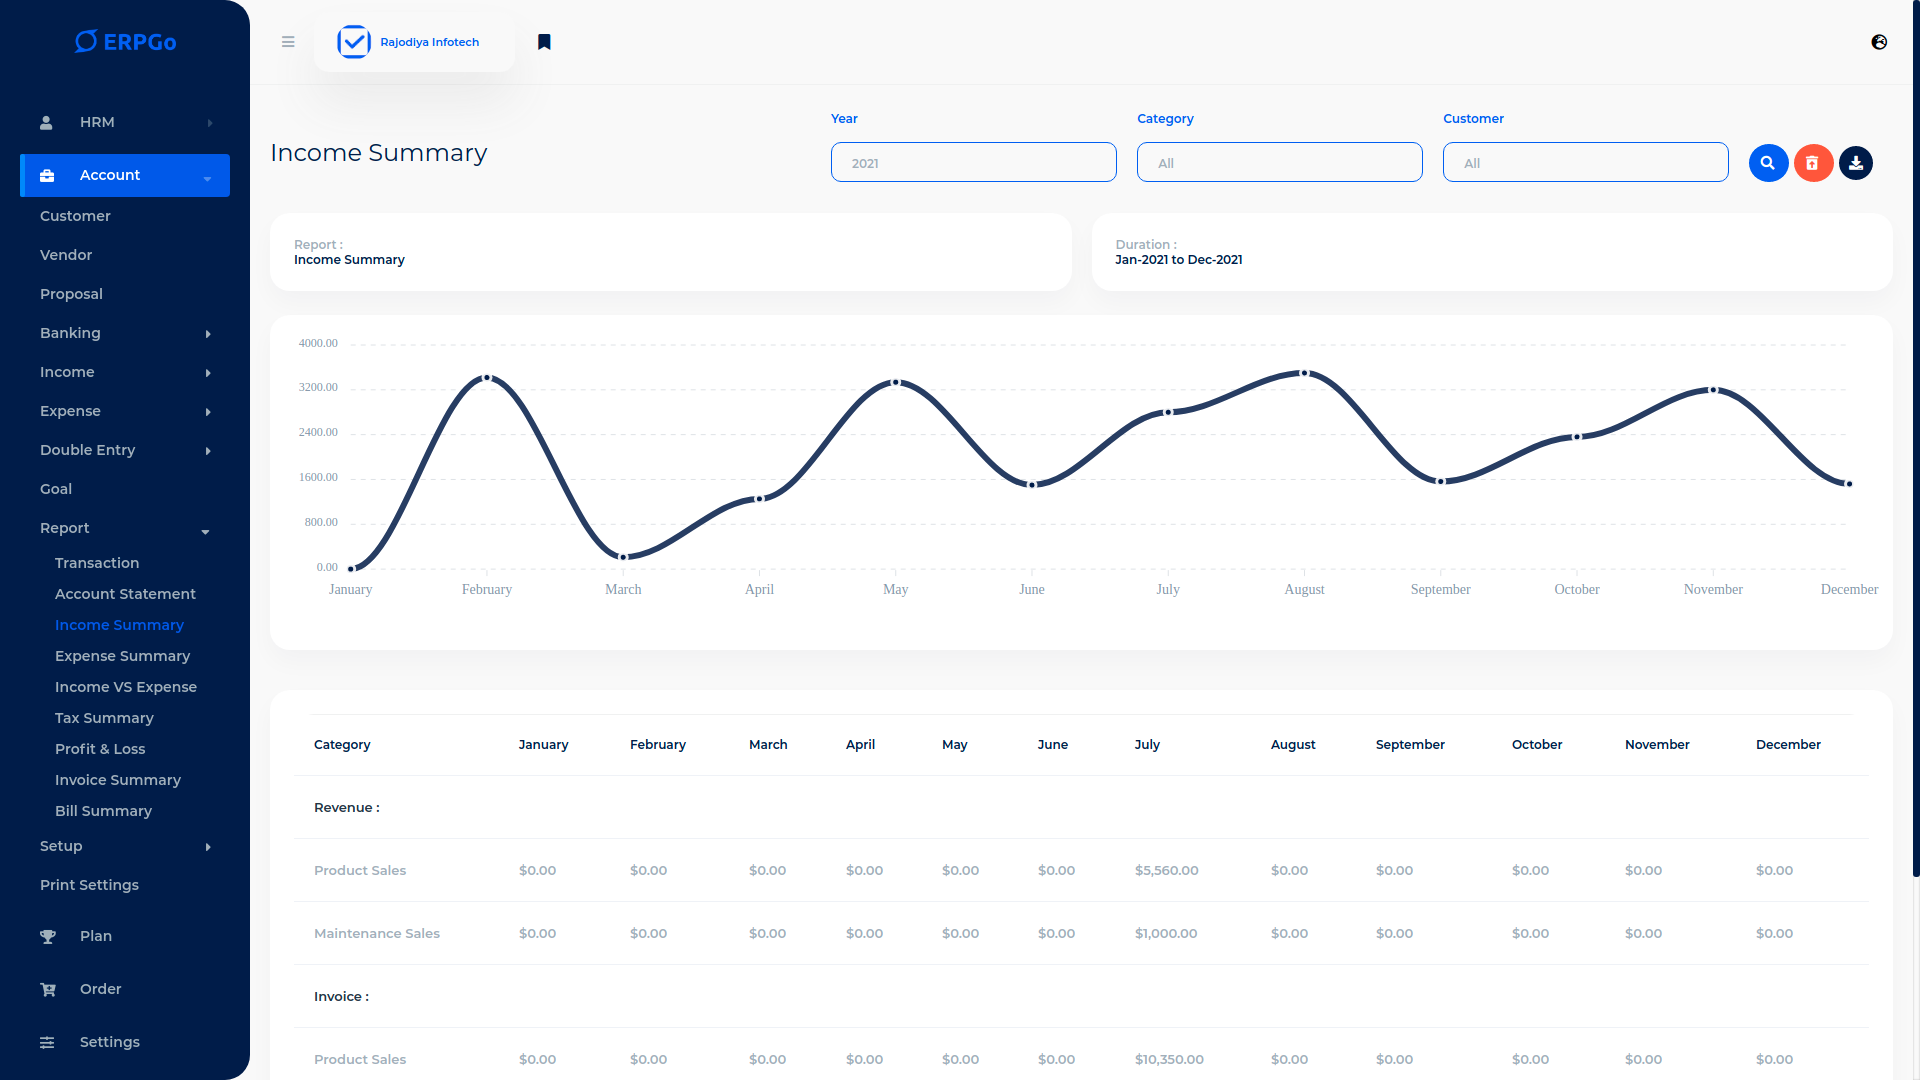Open Expense Summary report
The image size is (1920, 1080).
point(122,656)
